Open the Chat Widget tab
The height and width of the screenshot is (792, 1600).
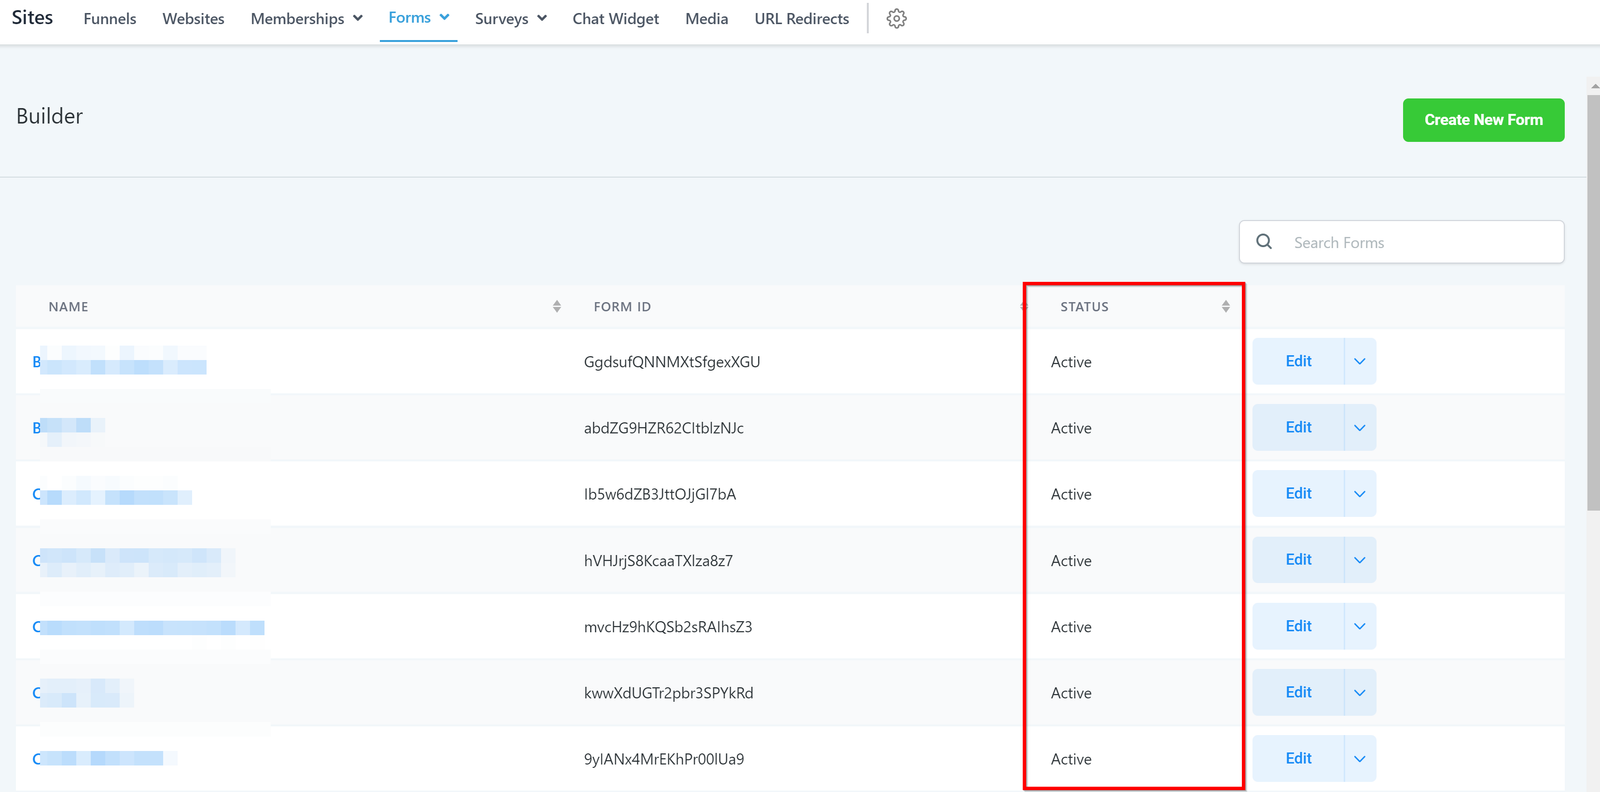(x=615, y=19)
